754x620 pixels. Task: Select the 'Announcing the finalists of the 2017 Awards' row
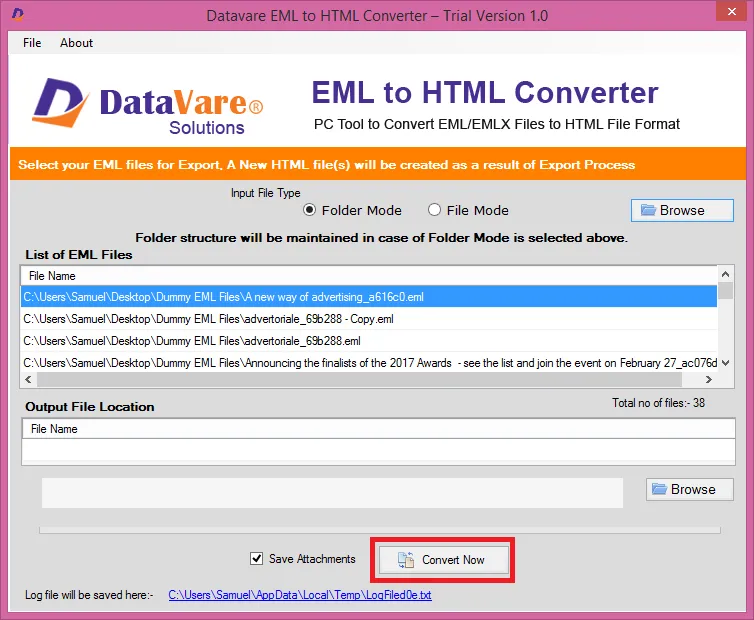[x=369, y=363]
